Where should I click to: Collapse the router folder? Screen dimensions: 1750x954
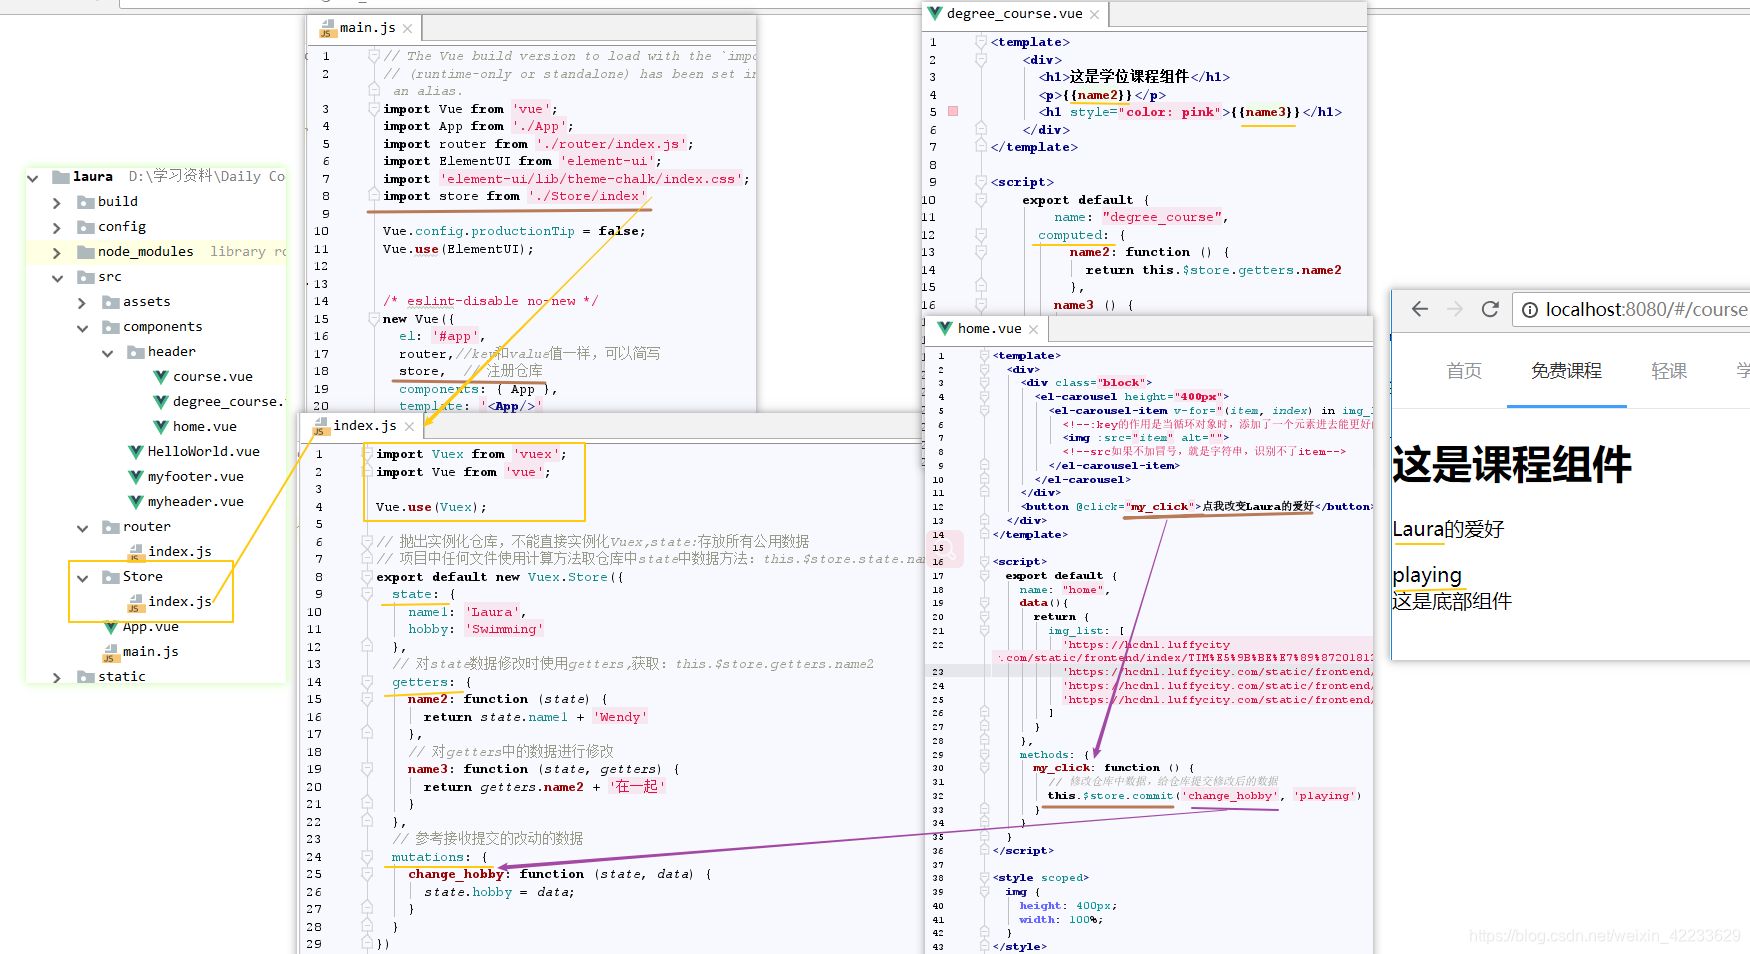82,528
